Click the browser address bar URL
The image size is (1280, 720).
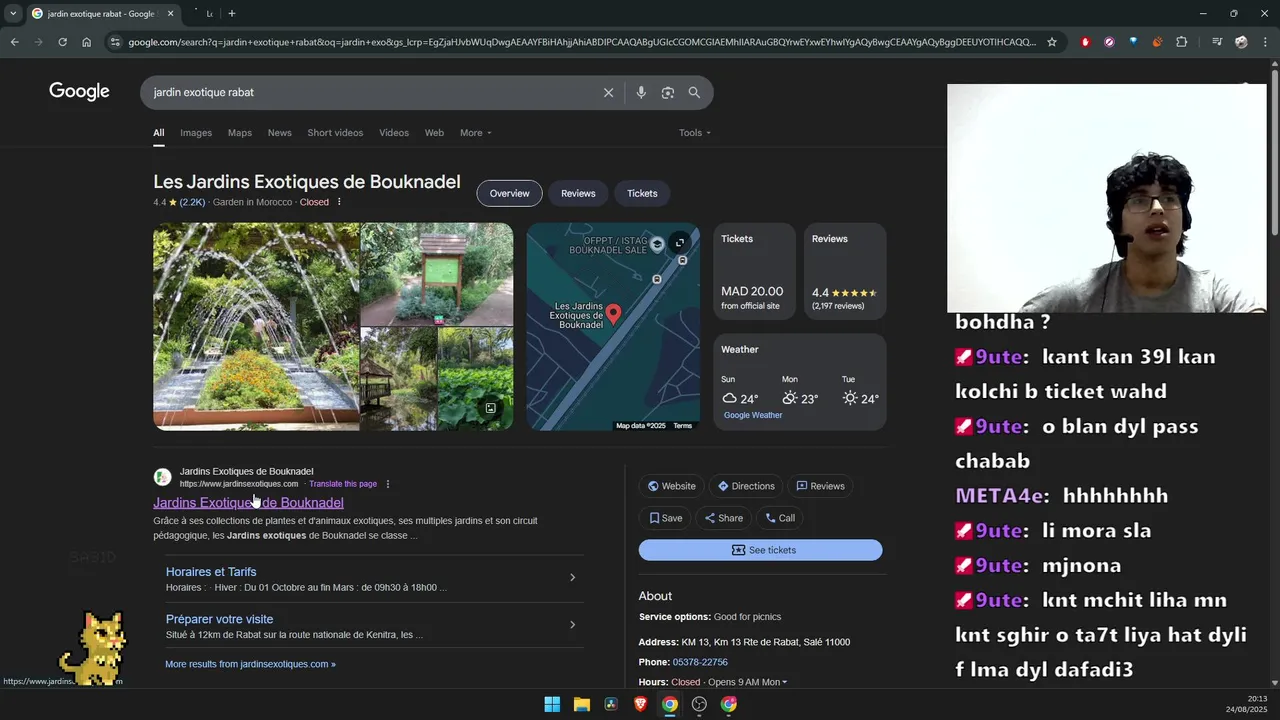point(582,42)
